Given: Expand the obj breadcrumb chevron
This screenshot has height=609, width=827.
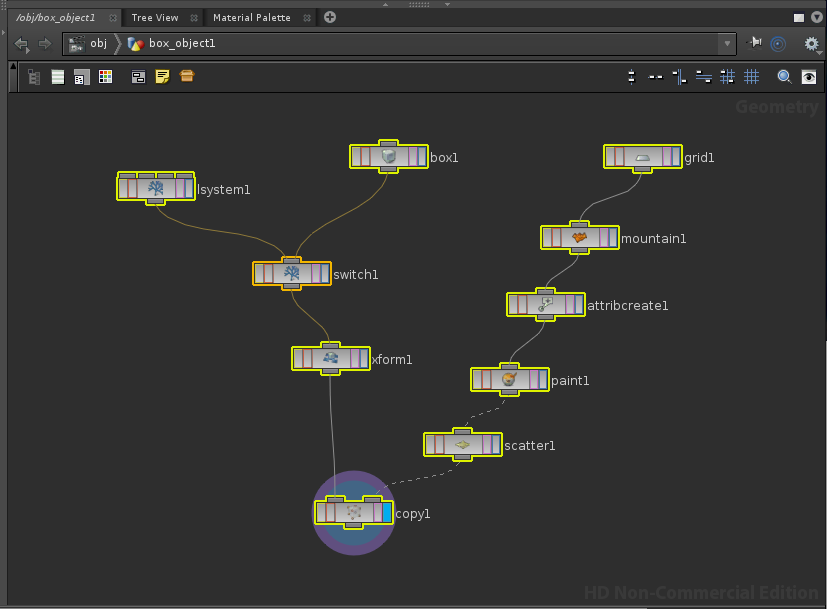Looking at the screenshot, I should pos(116,44).
